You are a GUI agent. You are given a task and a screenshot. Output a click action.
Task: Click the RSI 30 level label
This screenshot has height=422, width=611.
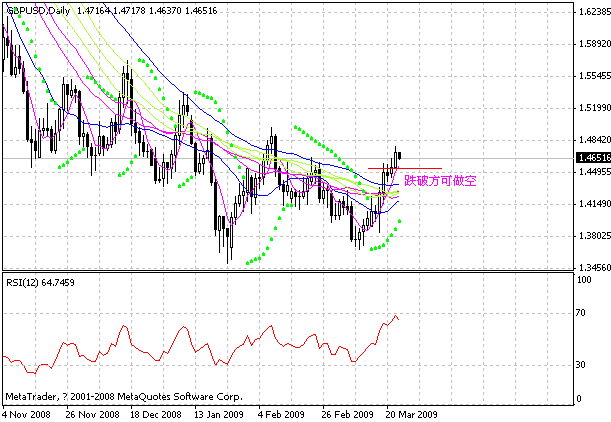point(581,365)
